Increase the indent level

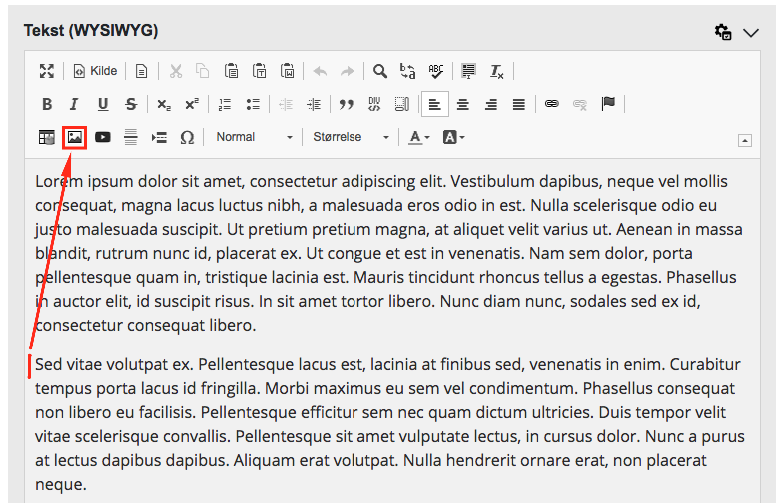coord(314,104)
